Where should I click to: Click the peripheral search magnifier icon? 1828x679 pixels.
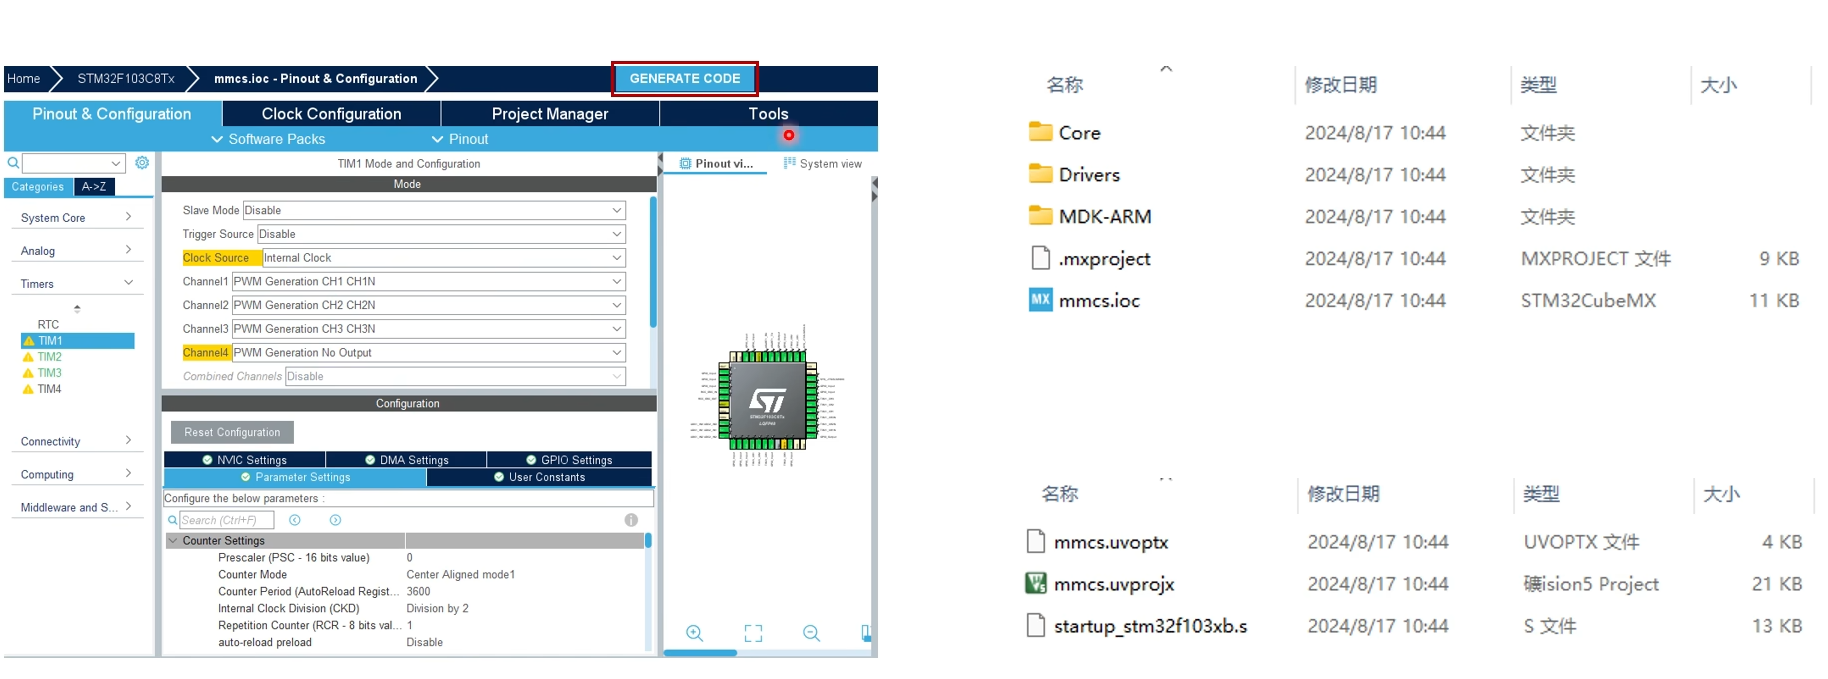(x=13, y=163)
